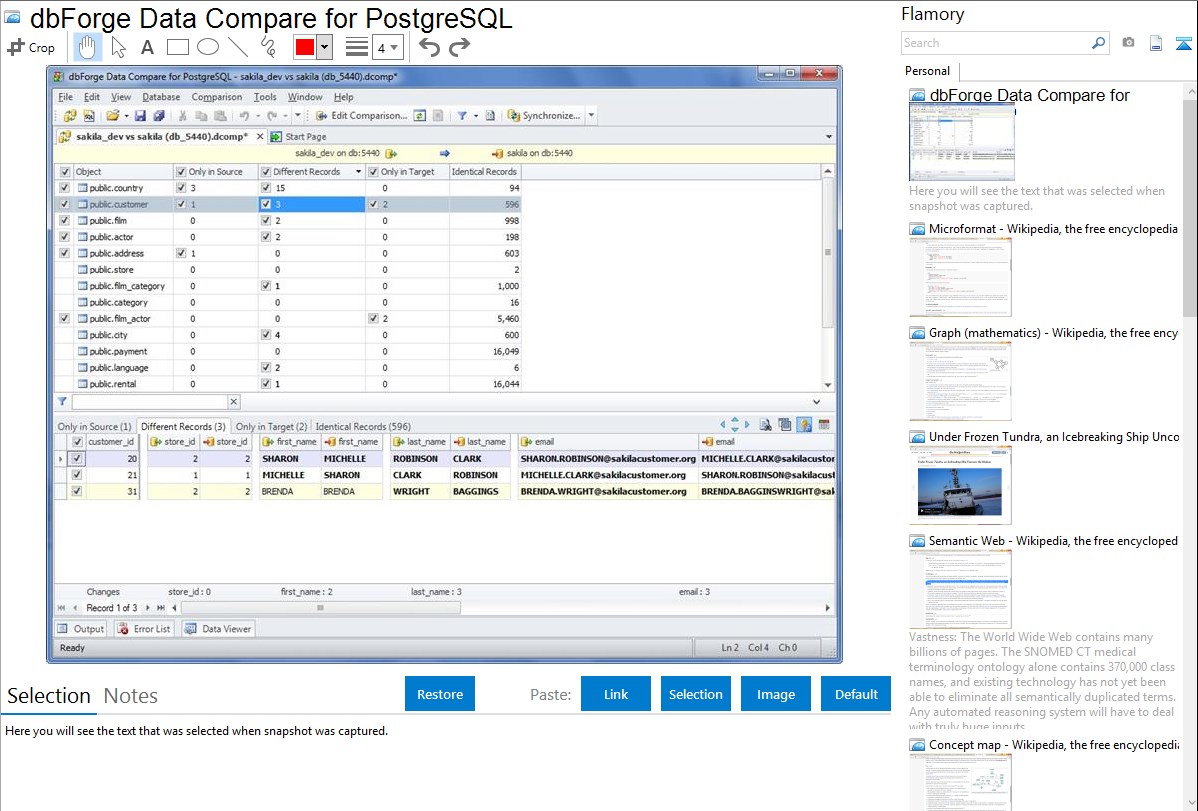Uncheck the public.country object checkbox

pos(64,188)
